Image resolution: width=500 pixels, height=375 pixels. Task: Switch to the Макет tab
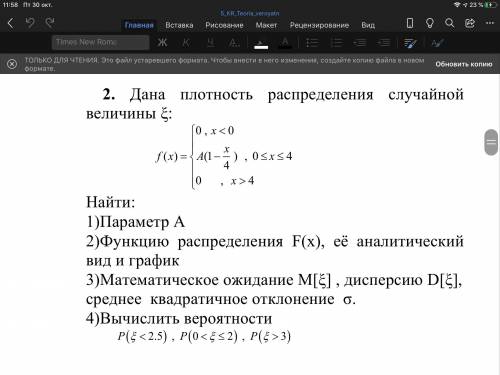coord(266,25)
